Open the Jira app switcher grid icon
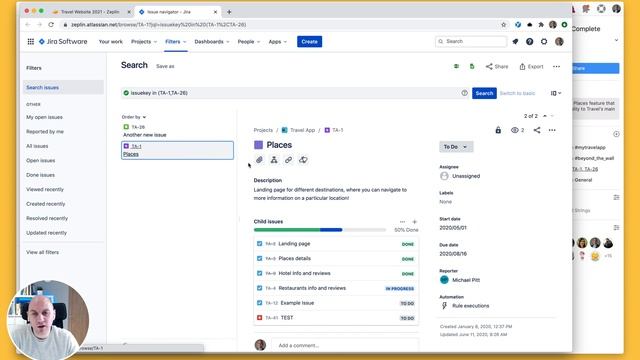The width and height of the screenshot is (640, 360). (31, 42)
